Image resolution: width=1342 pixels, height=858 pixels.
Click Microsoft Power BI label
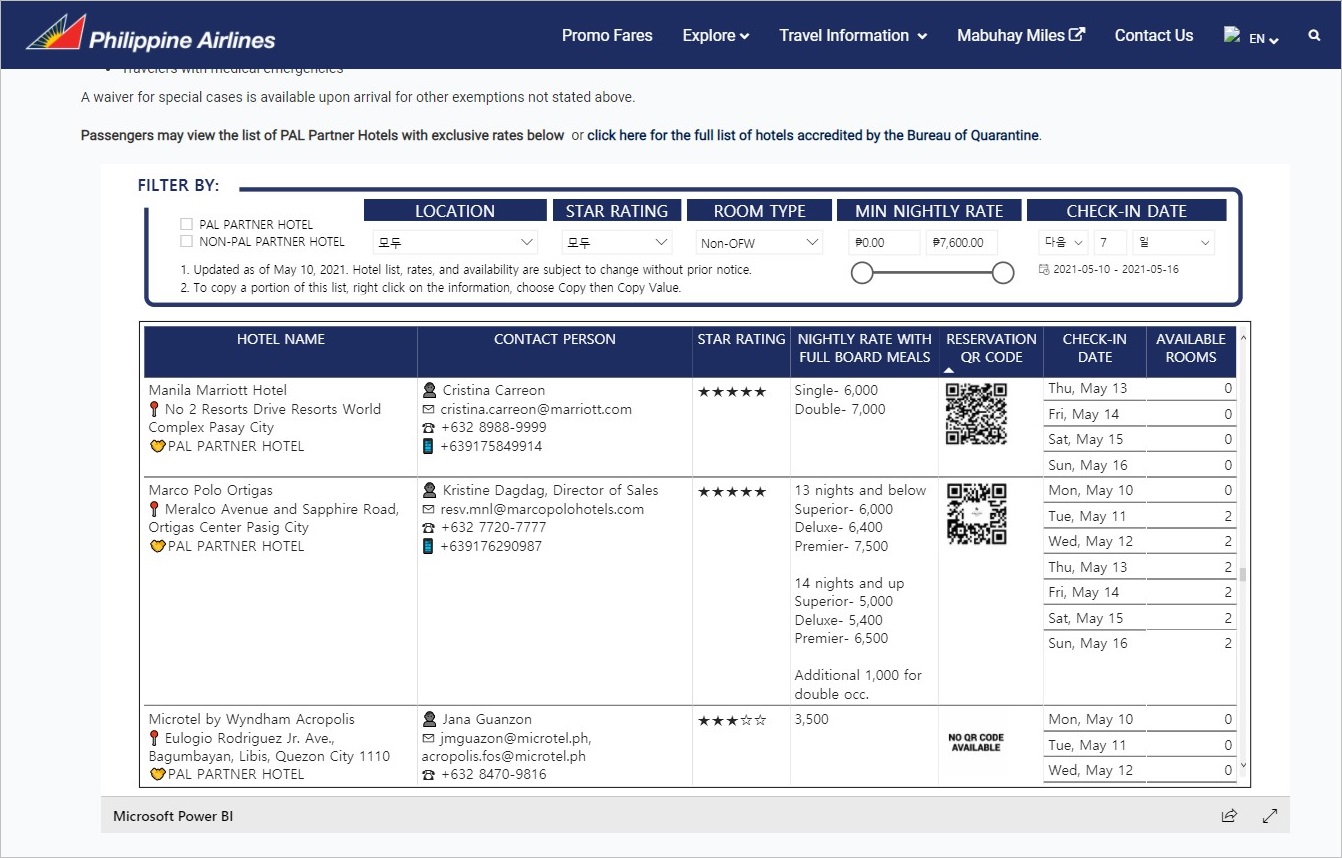click(x=173, y=816)
